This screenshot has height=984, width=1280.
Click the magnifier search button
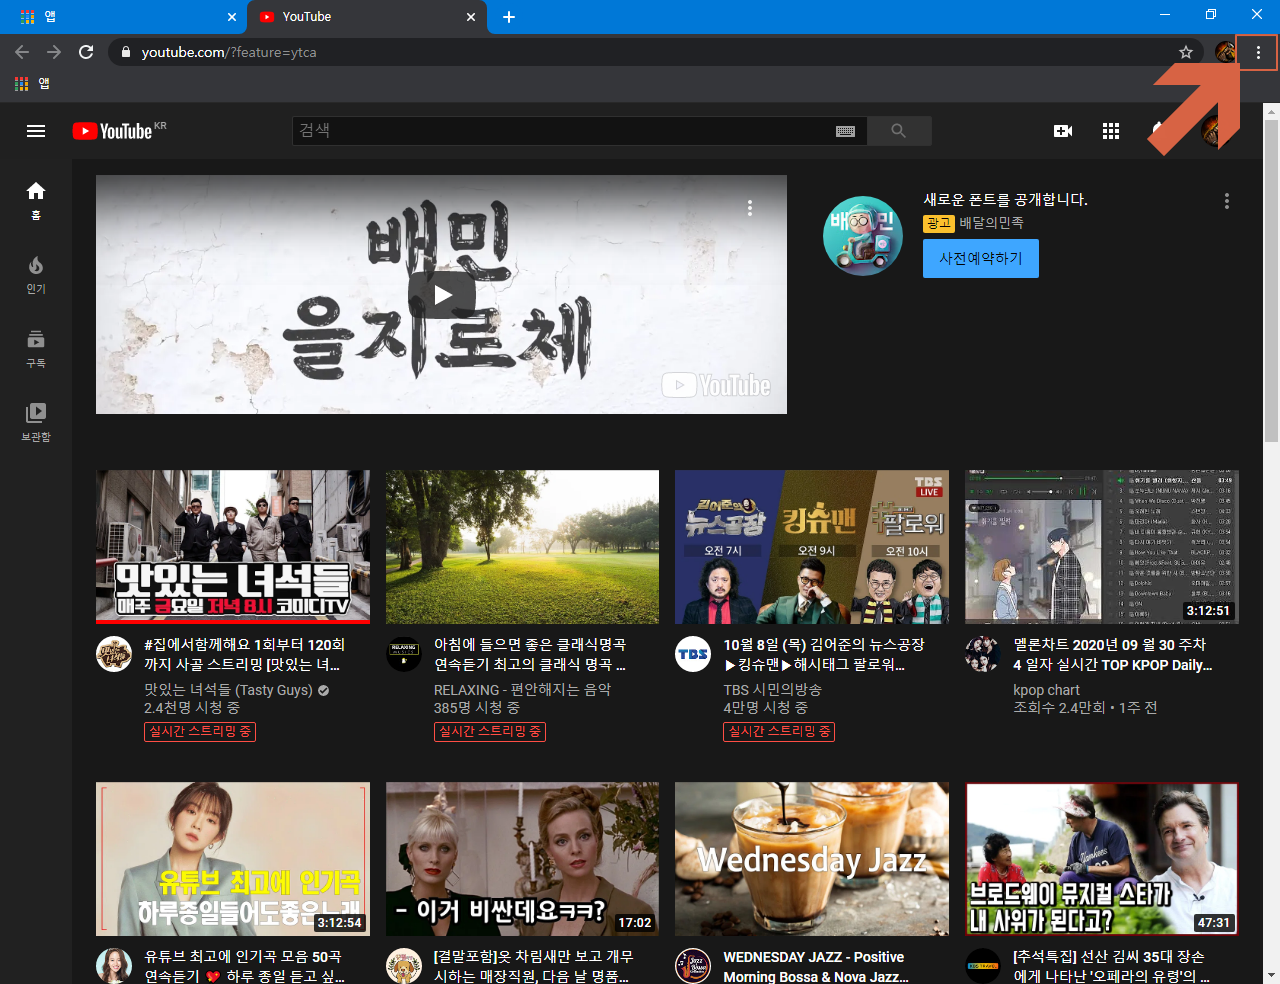click(x=899, y=131)
